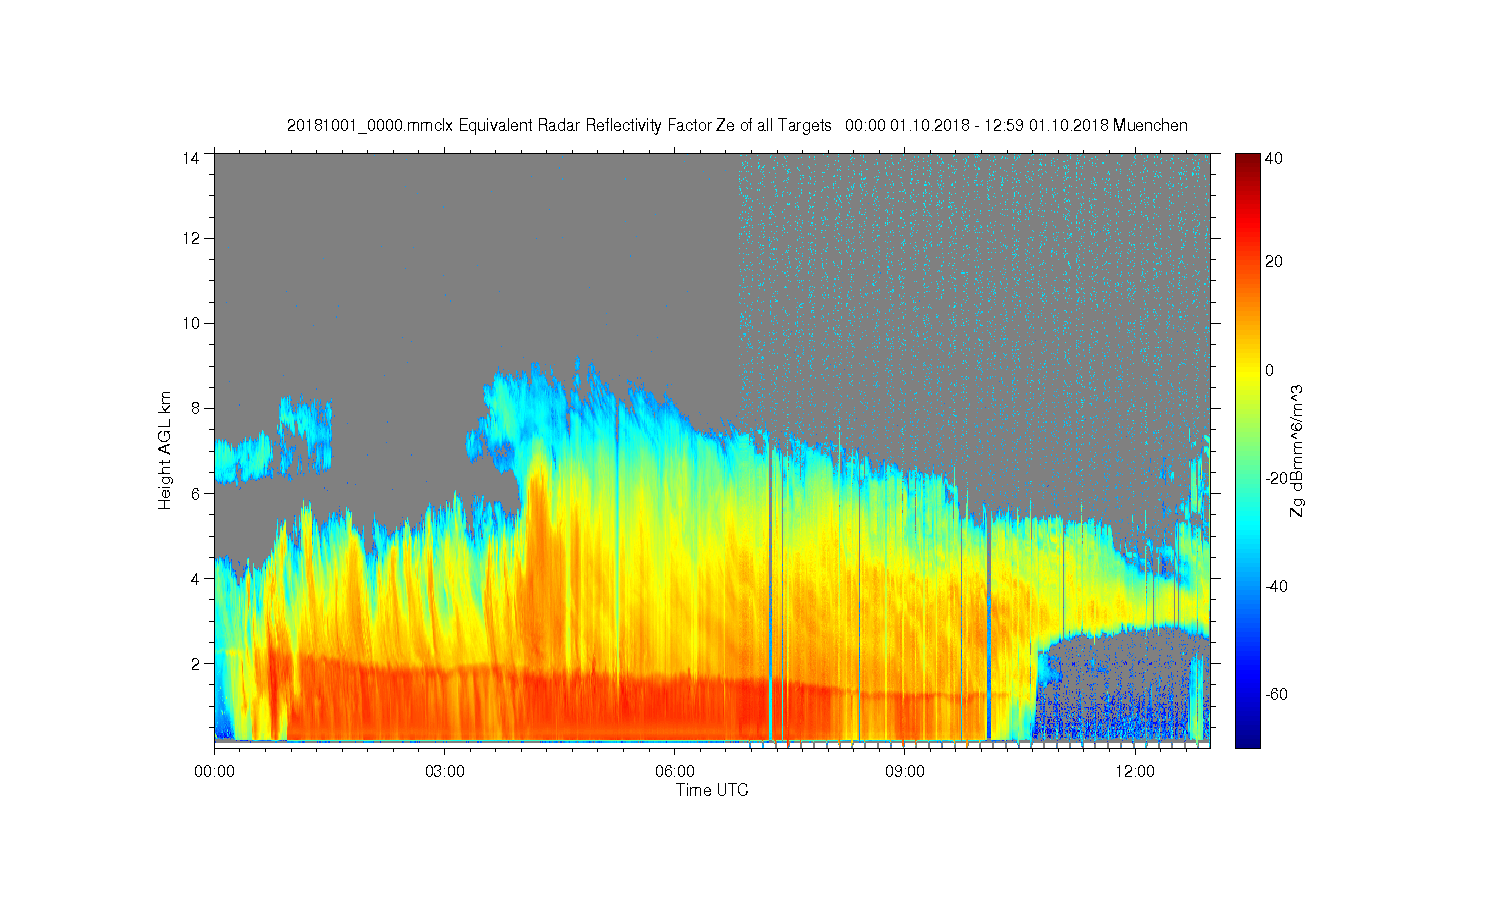
Task: Click the height tick label 8
Action: click(x=196, y=408)
